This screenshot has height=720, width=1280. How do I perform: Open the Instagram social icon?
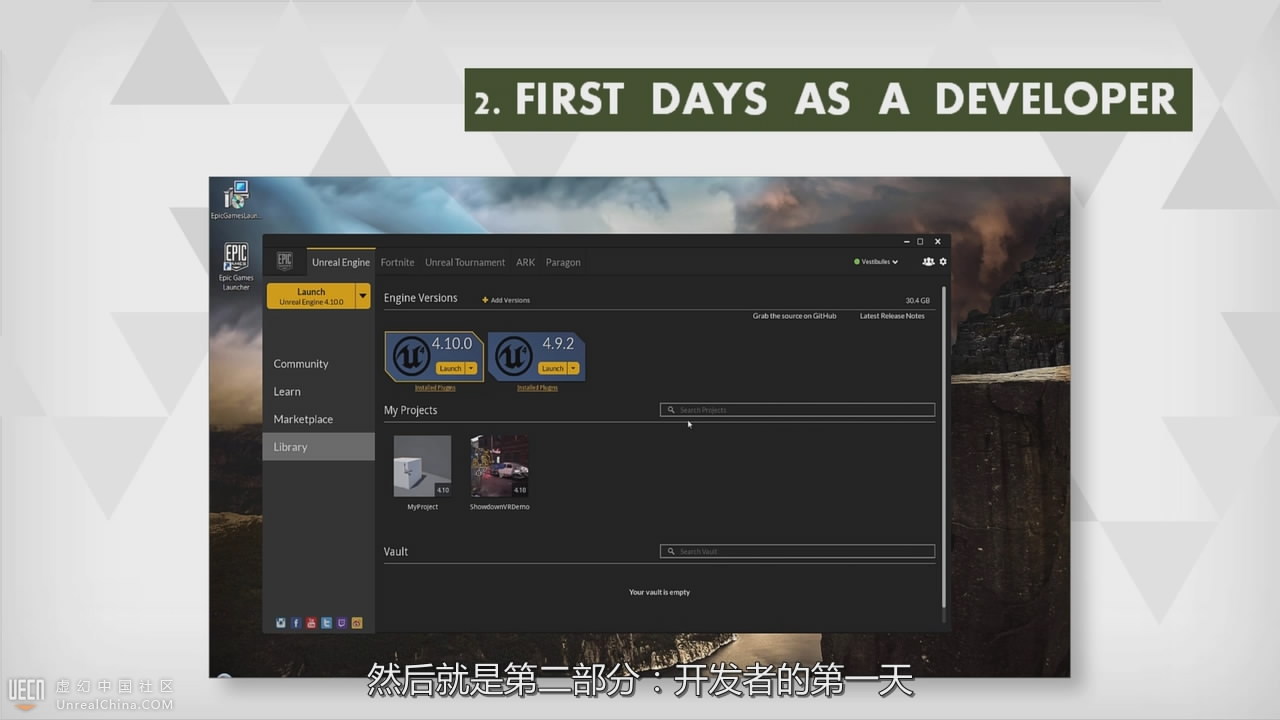281,623
